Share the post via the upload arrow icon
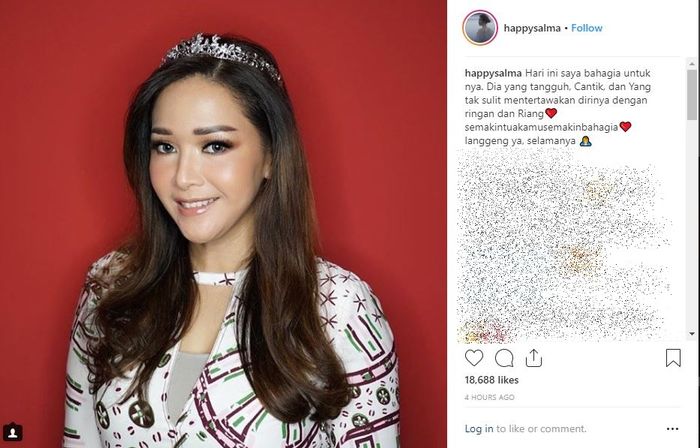Viewport: 700px width, 448px height. tap(533, 358)
